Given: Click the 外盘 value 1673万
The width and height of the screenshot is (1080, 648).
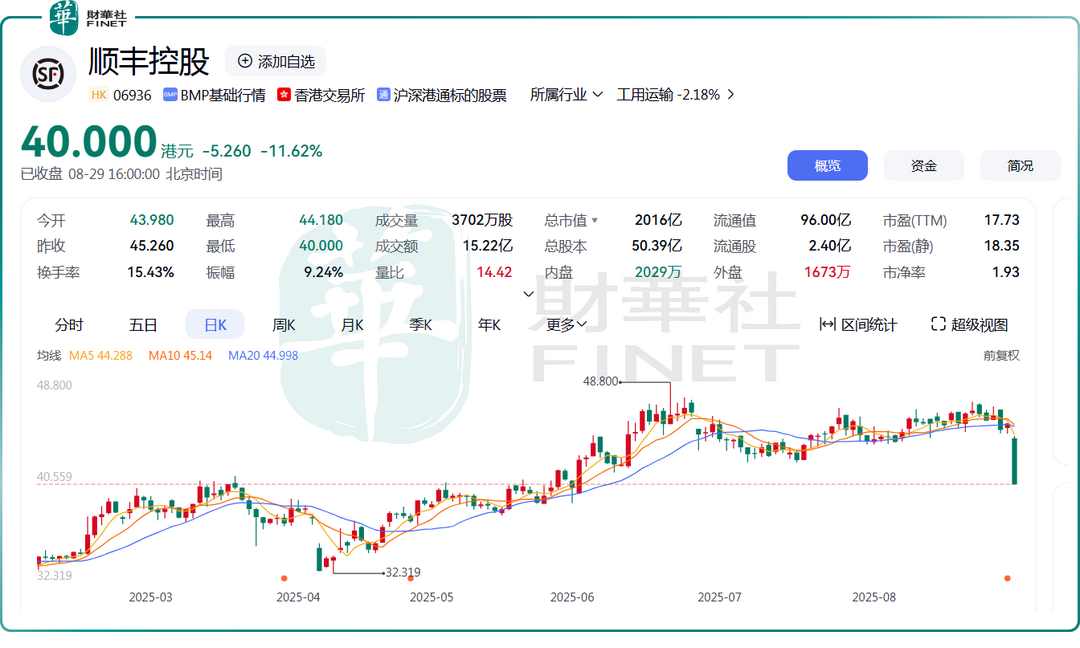Looking at the screenshot, I should click(827, 272).
